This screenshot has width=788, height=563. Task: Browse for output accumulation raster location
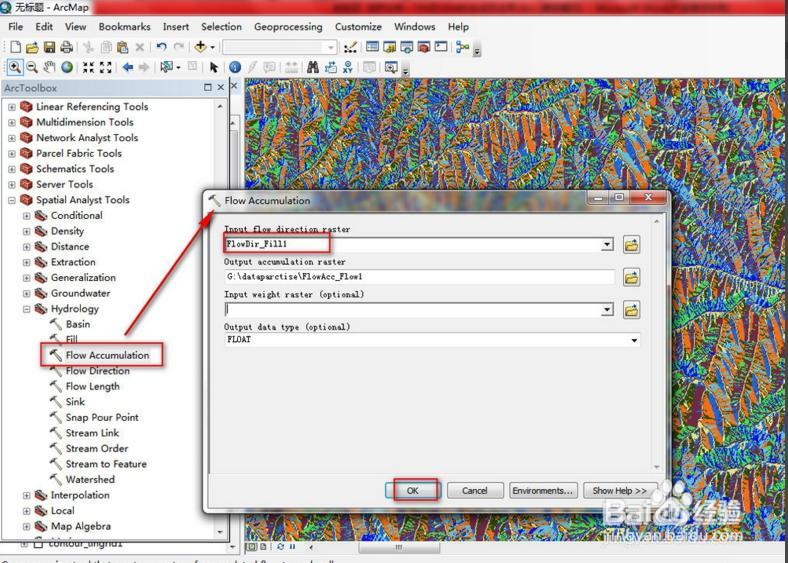click(631, 277)
